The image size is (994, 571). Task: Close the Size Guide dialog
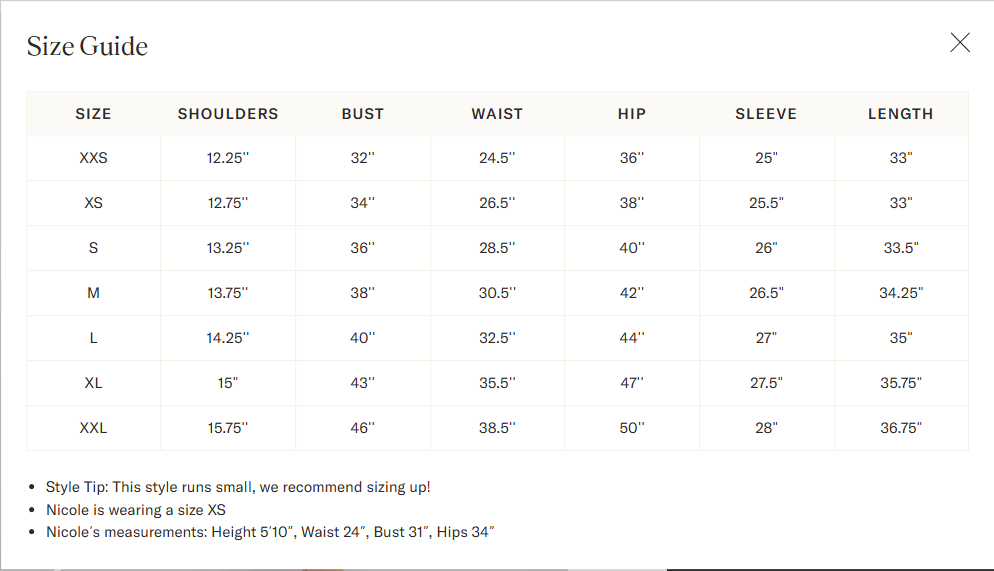[x=960, y=43]
